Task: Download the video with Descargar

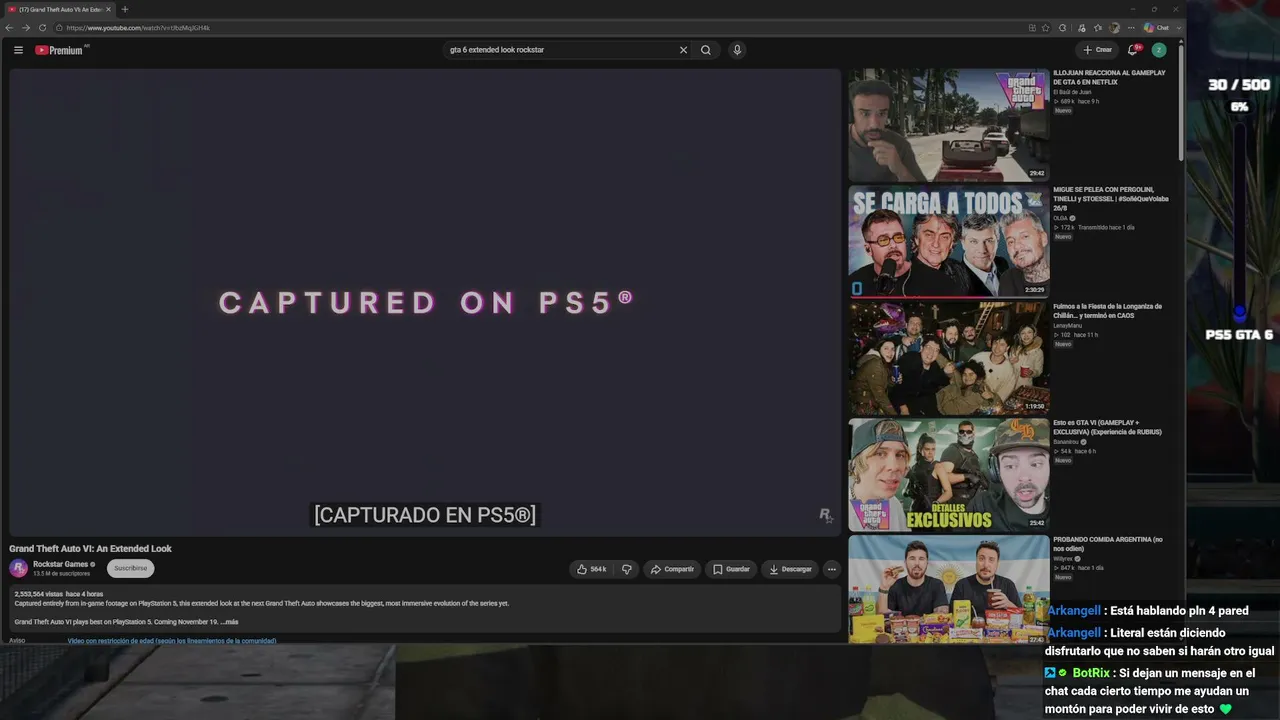Action: click(790, 569)
